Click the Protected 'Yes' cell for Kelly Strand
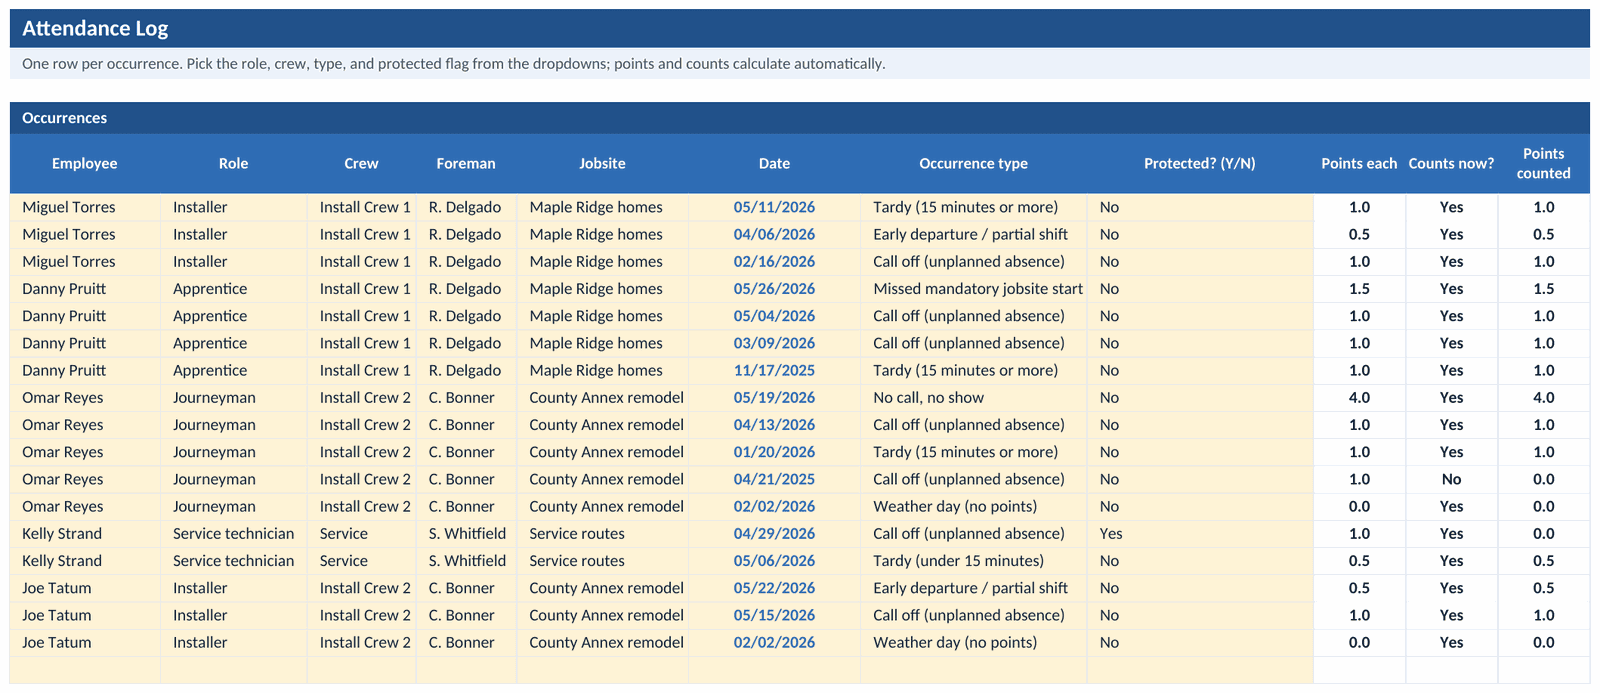1600x693 pixels. [x=1199, y=533]
